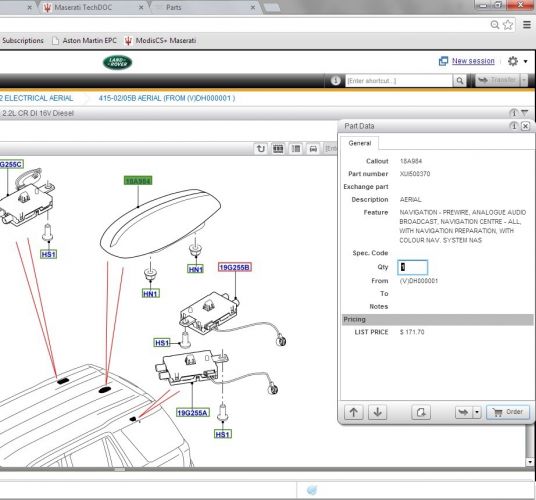Click the parts list view icon

pos(296,149)
